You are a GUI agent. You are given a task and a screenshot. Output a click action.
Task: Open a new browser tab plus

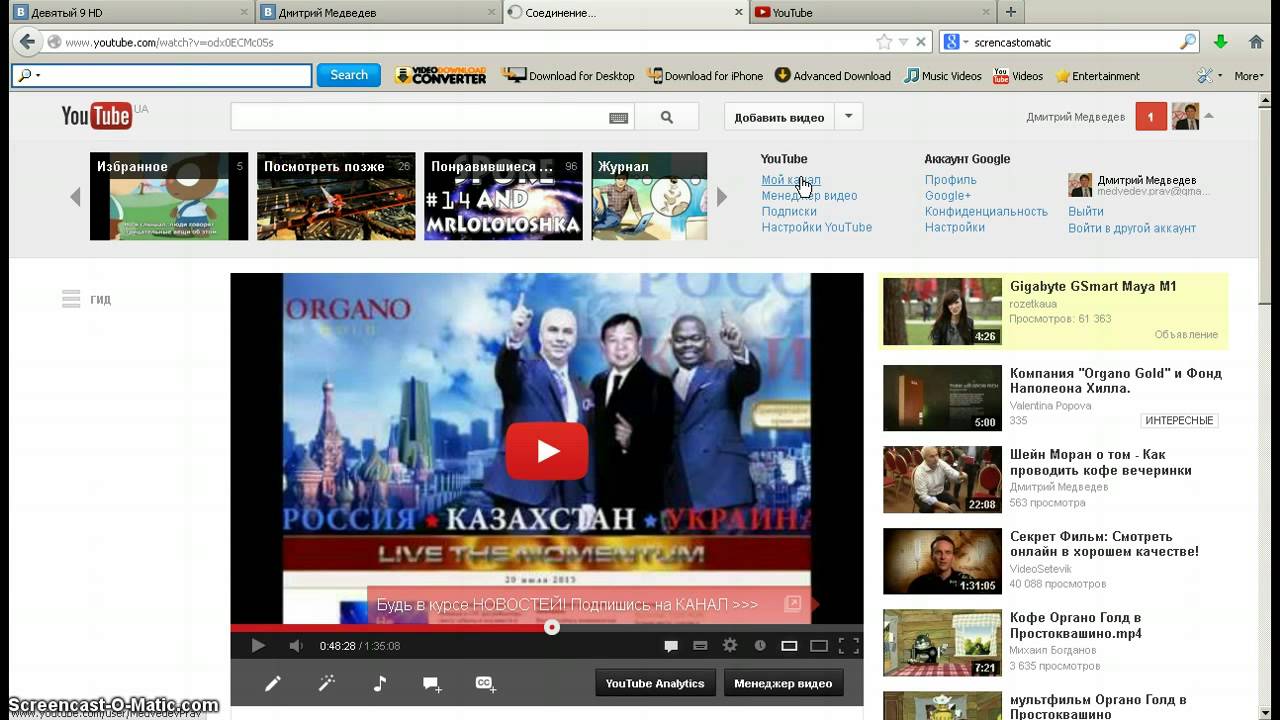pos(1011,12)
